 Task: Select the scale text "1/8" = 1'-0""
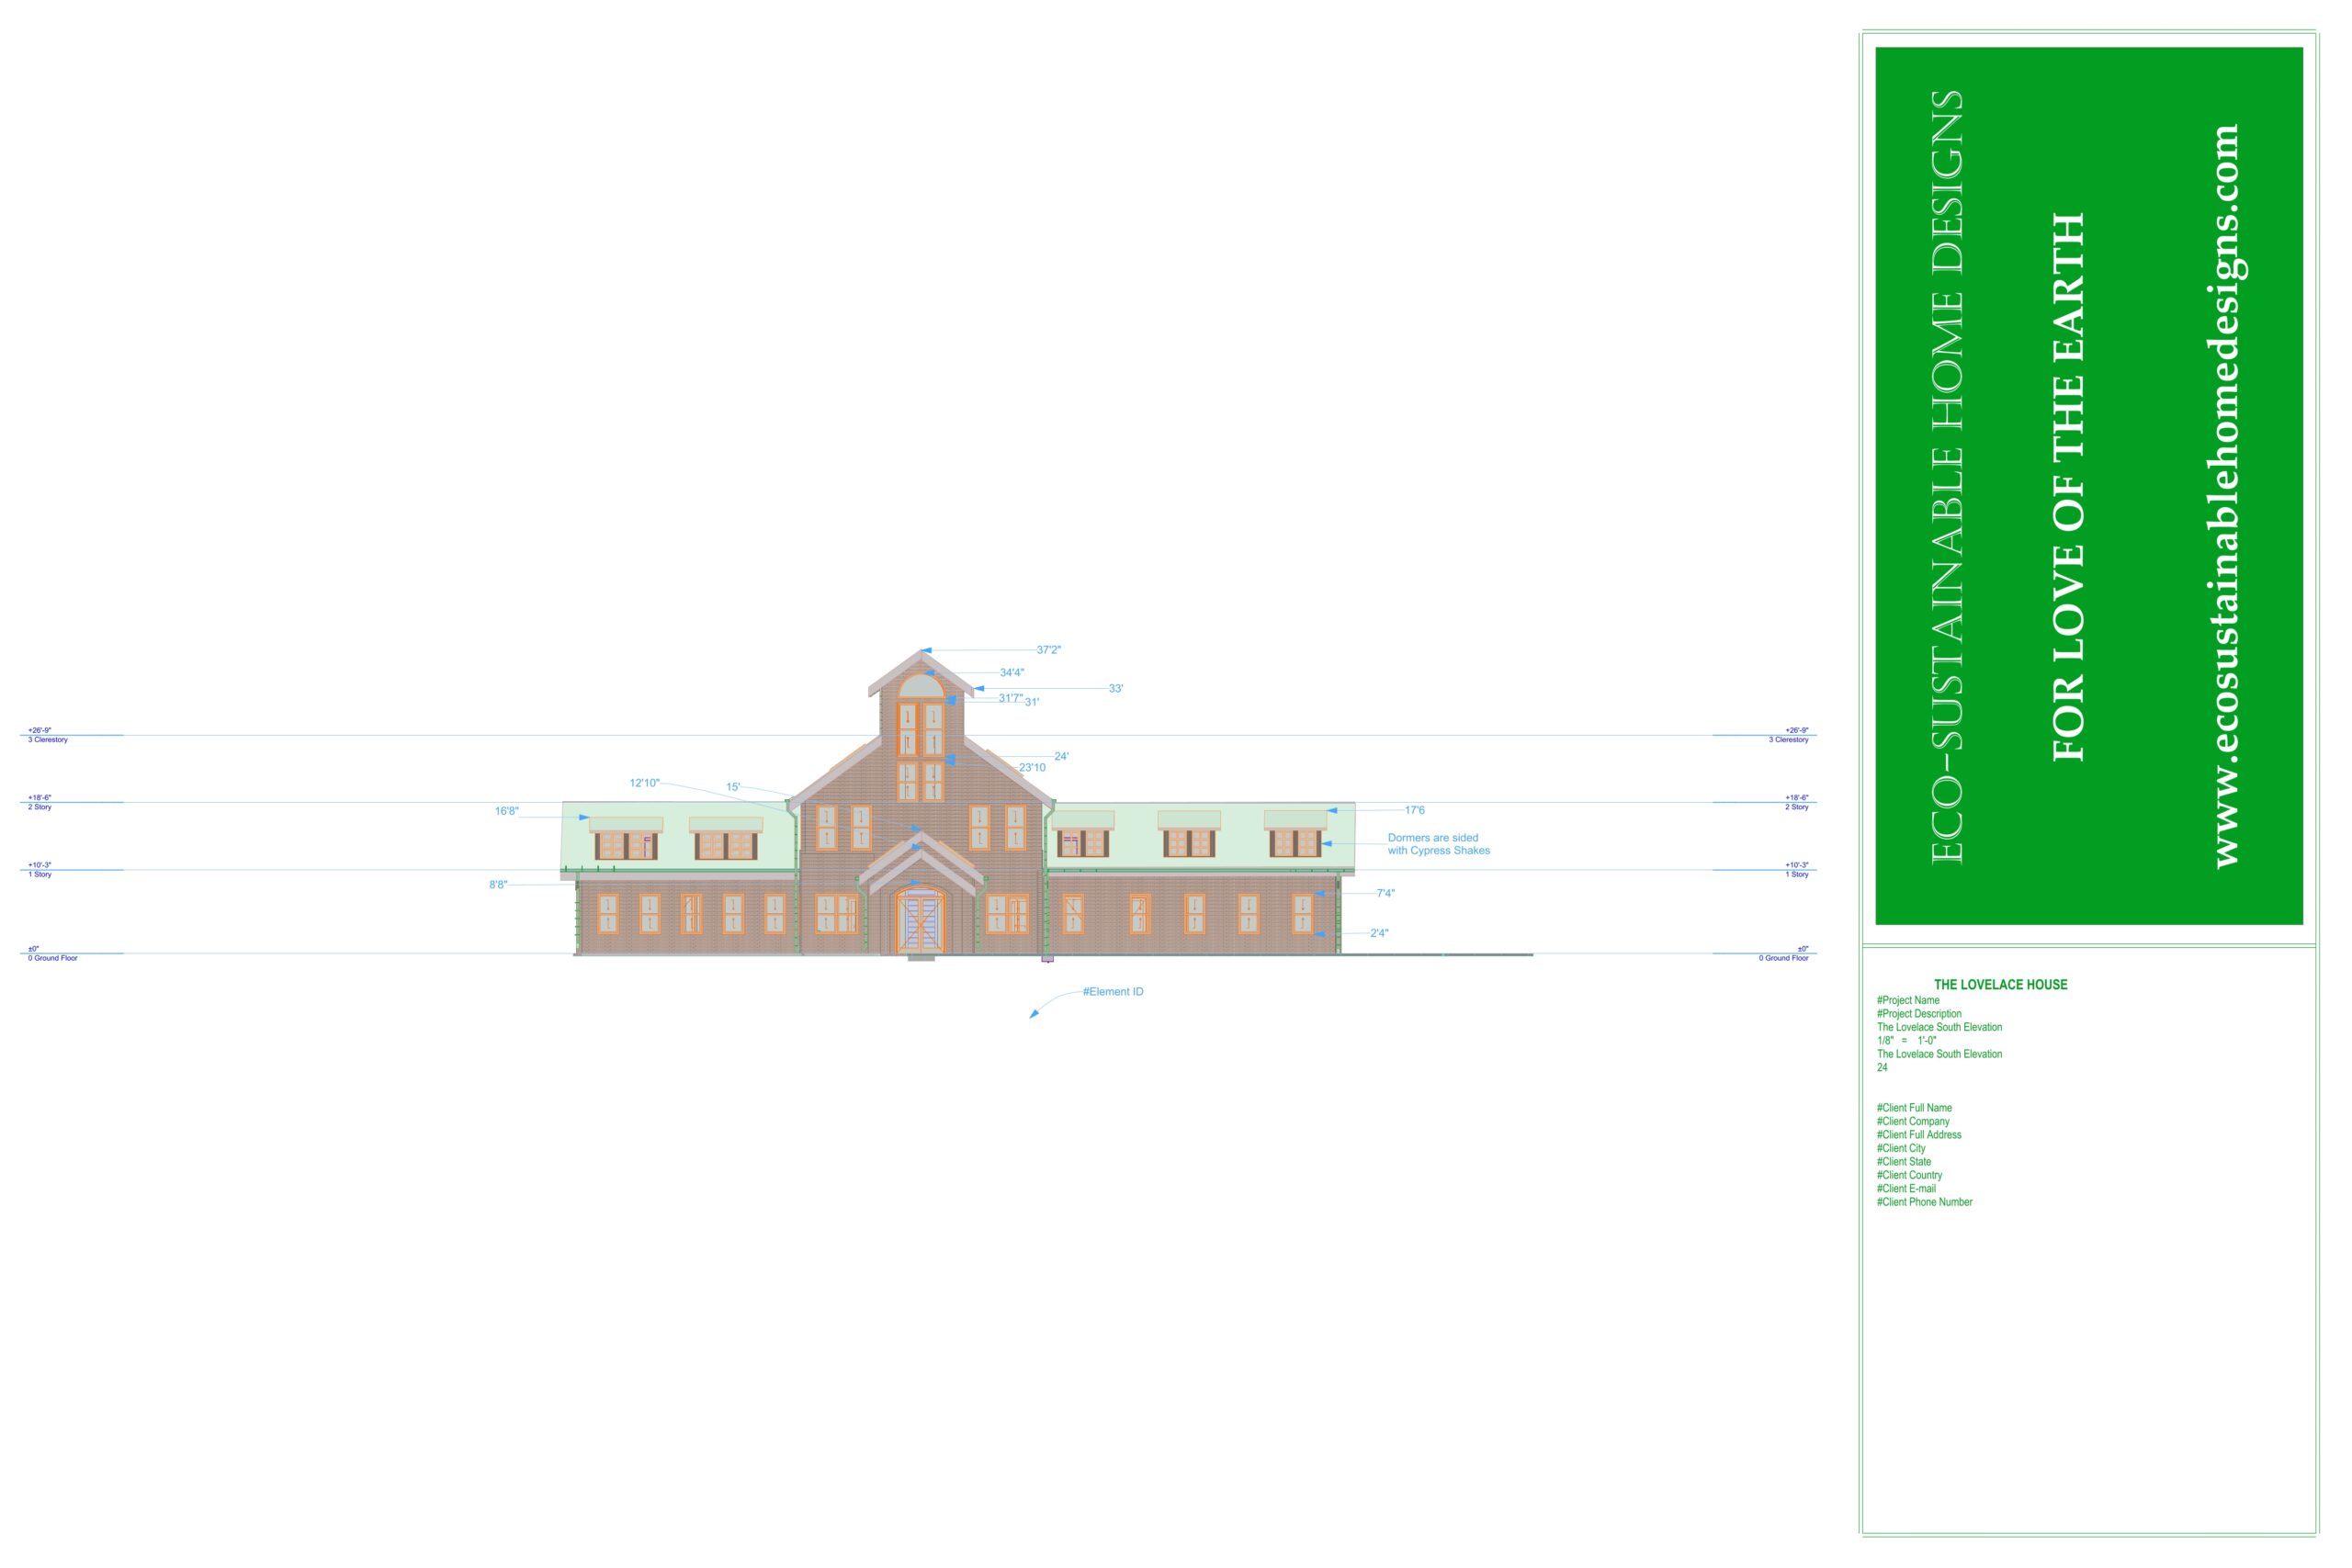(x=1907, y=1041)
